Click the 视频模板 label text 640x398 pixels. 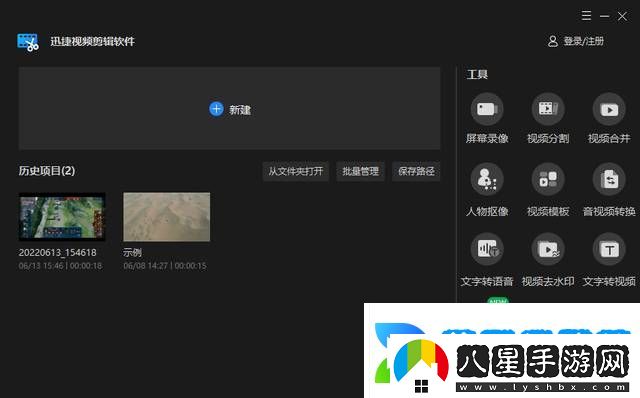tap(548, 211)
